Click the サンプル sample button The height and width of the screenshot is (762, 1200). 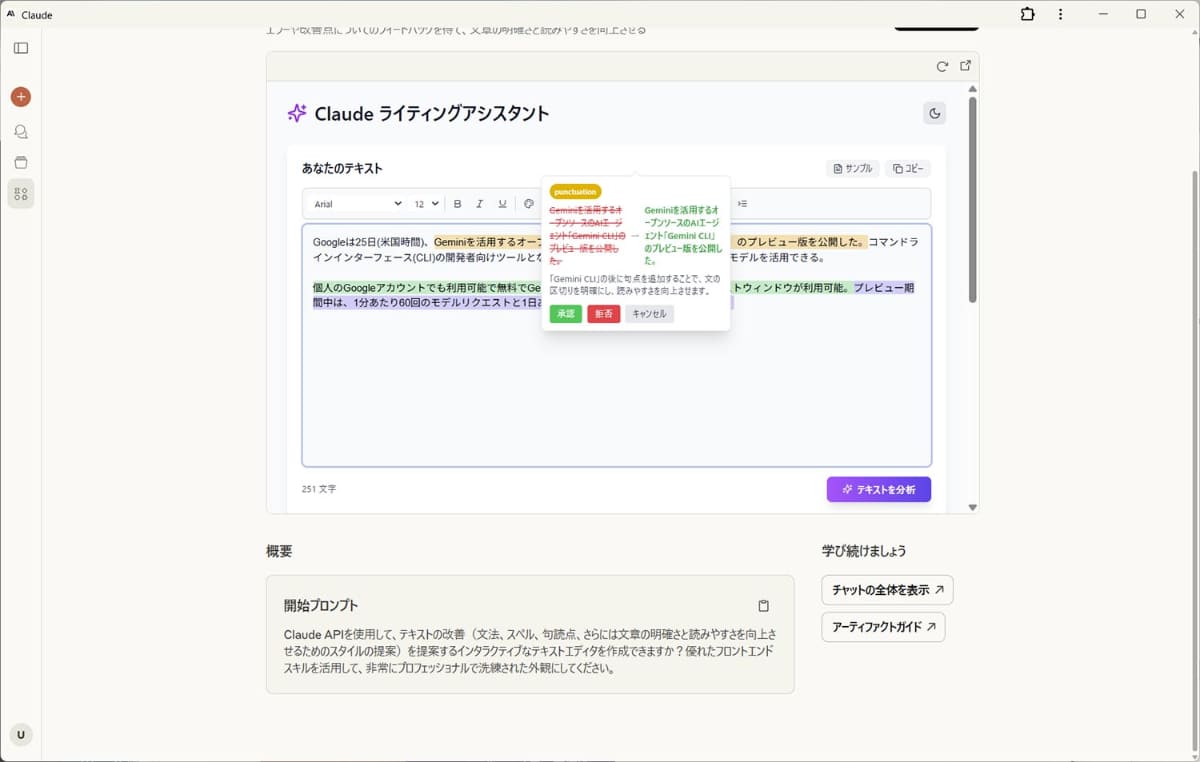point(853,168)
